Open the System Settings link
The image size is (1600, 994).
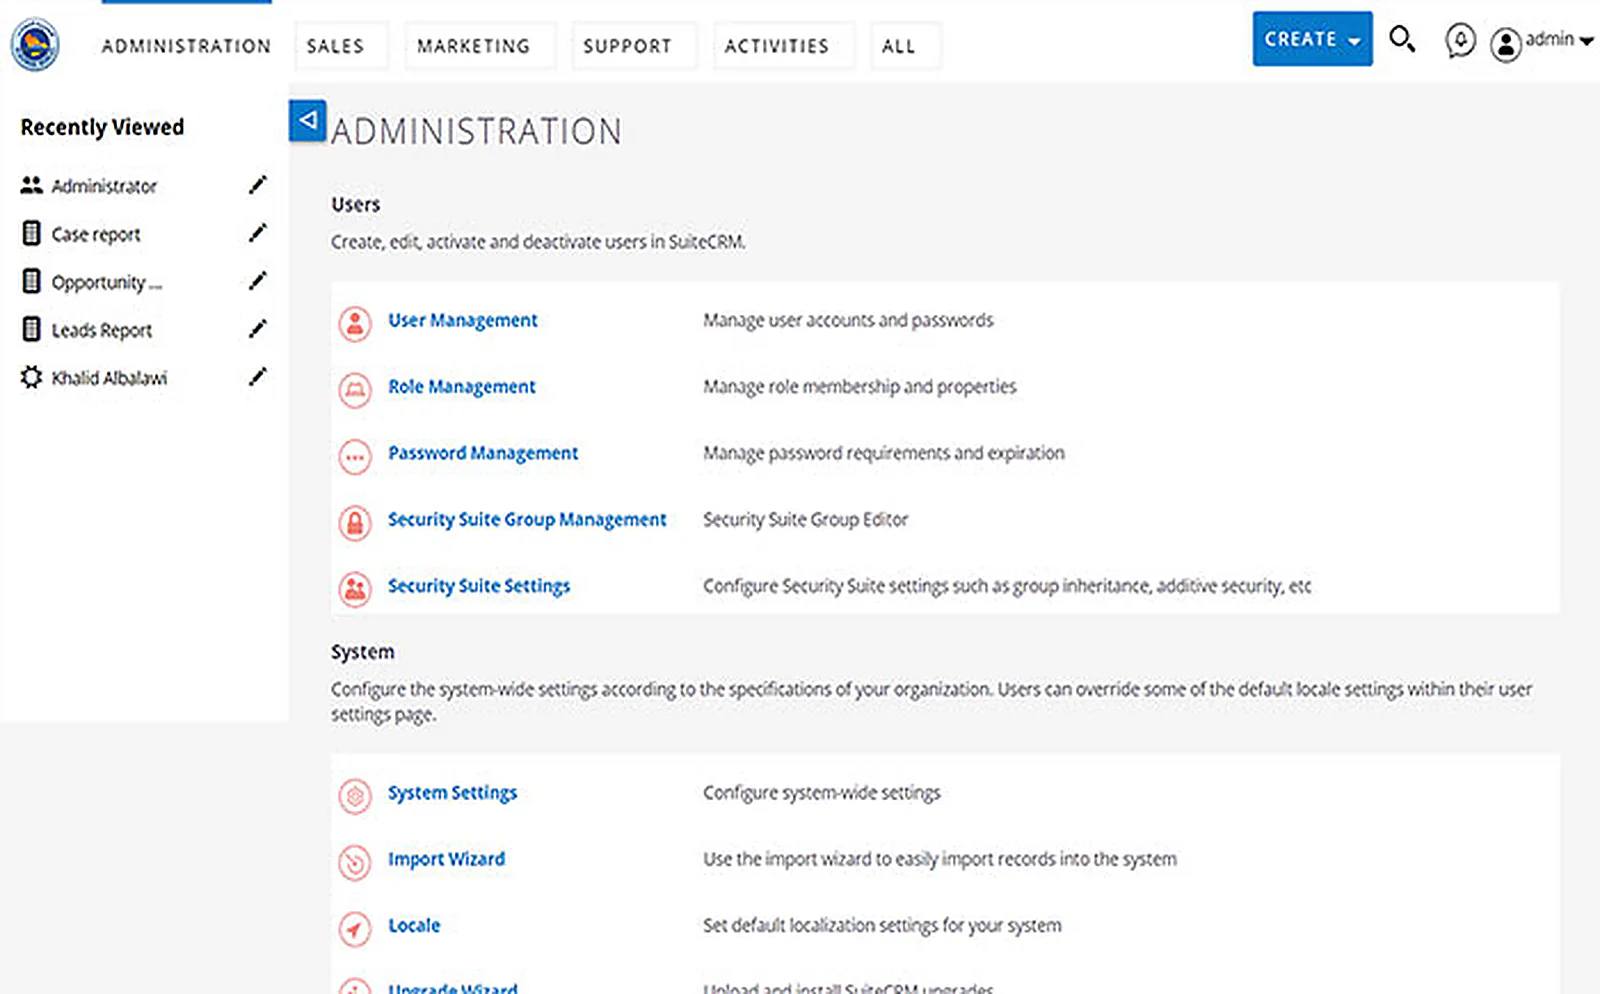(453, 793)
